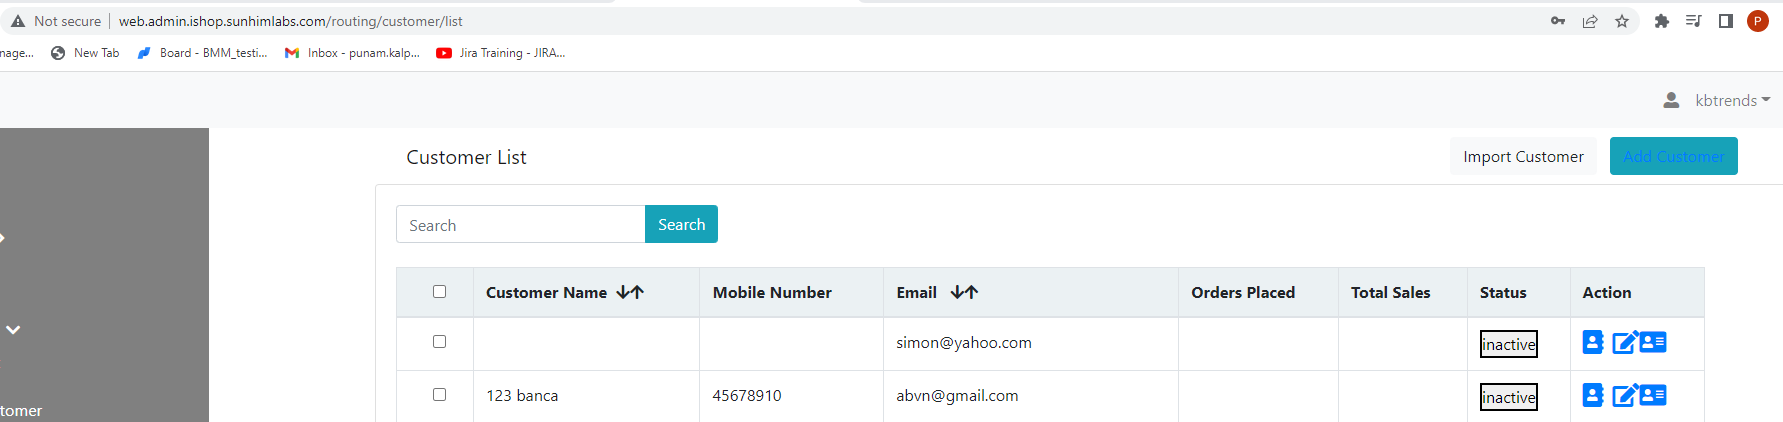Screen dimensions: 1783x422
Task: Sort by Customer Name arrows
Action: [x=630, y=292]
